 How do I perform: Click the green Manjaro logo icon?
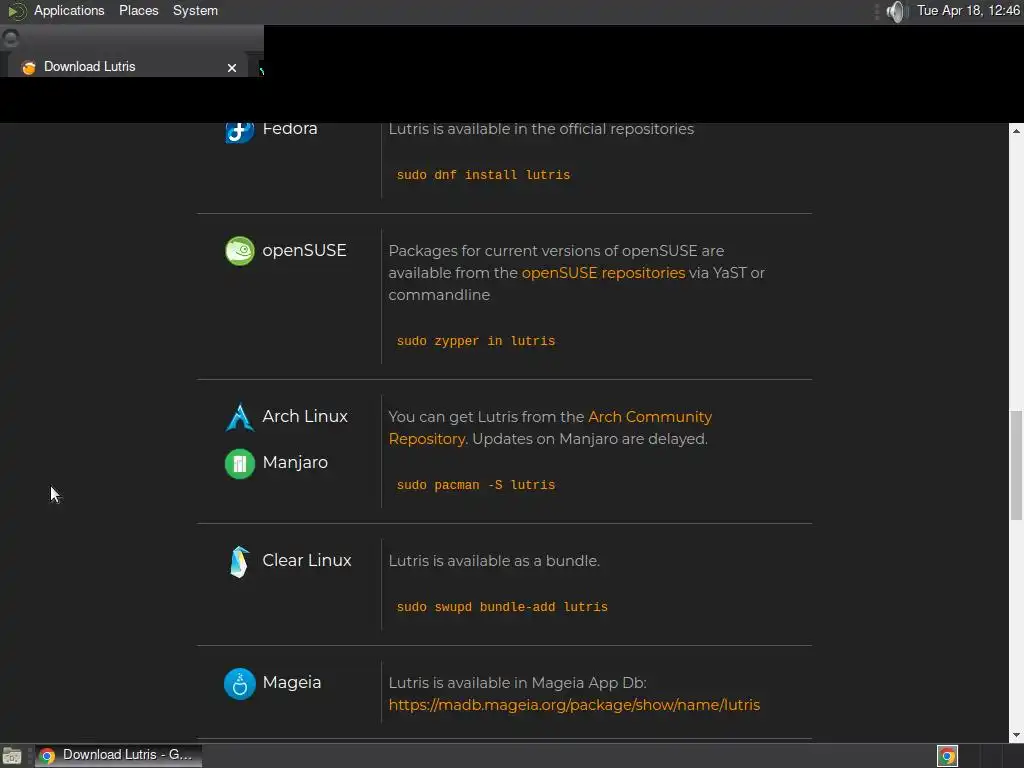[240, 464]
